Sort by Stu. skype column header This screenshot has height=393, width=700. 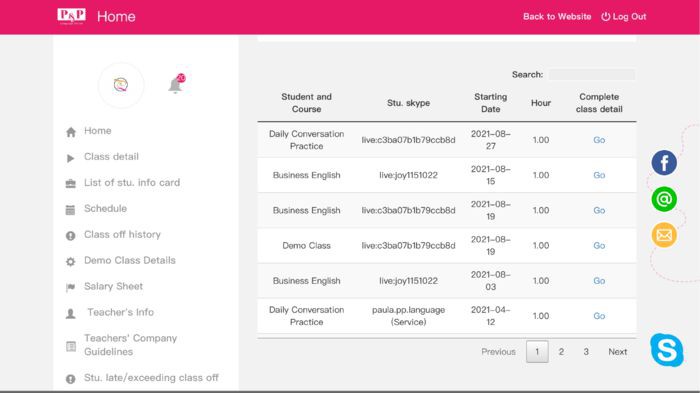[x=408, y=103]
